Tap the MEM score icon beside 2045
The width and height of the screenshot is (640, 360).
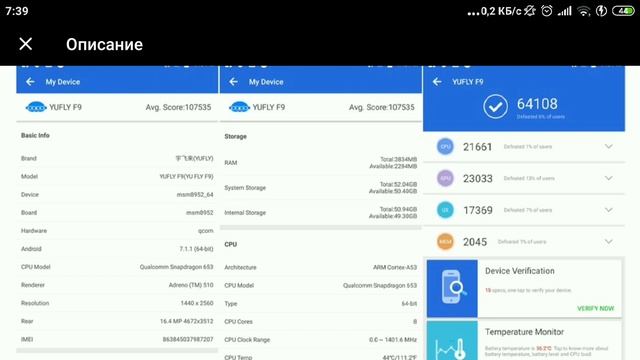tap(445, 242)
